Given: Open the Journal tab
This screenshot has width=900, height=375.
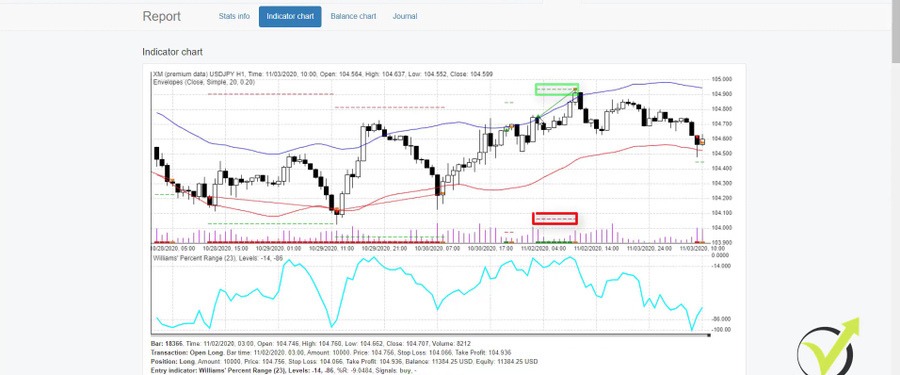Looking at the screenshot, I should [405, 16].
